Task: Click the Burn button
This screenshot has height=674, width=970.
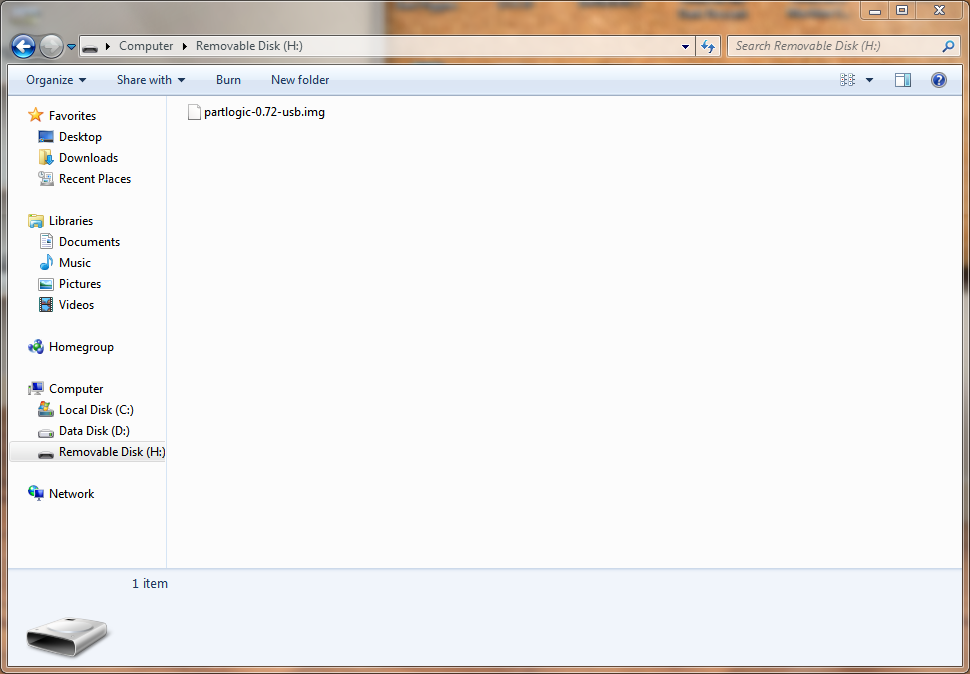Action: click(228, 80)
